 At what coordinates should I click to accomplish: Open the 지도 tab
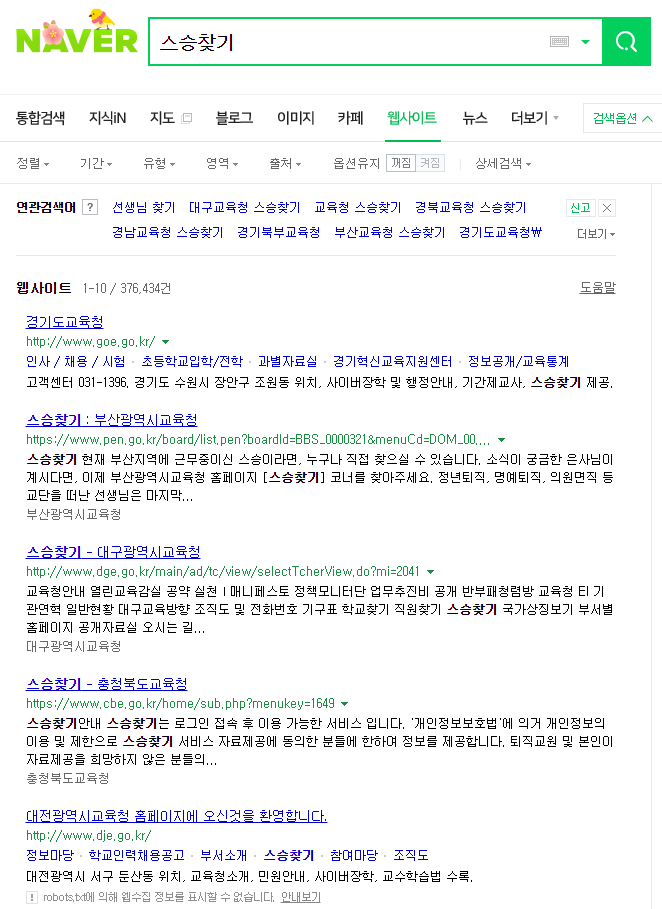[x=162, y=118]
